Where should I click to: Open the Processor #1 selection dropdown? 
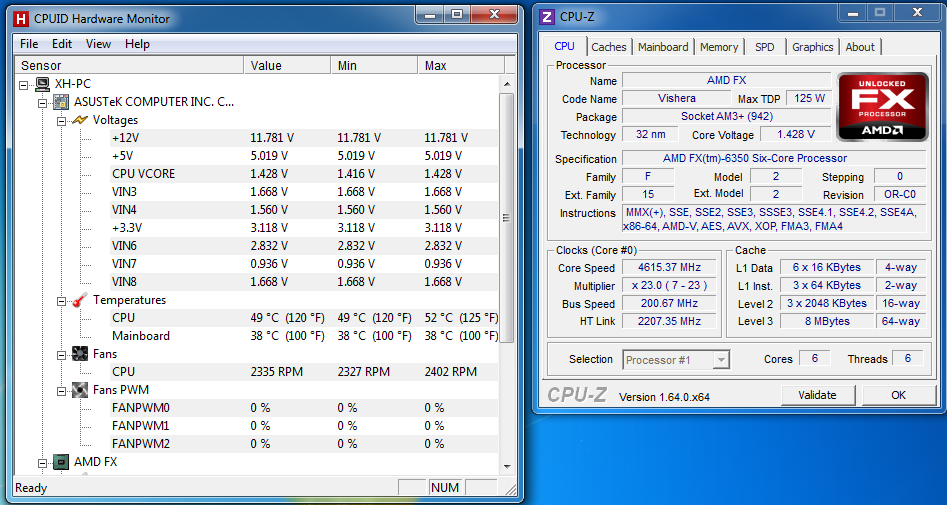click(x=720, y=360)
